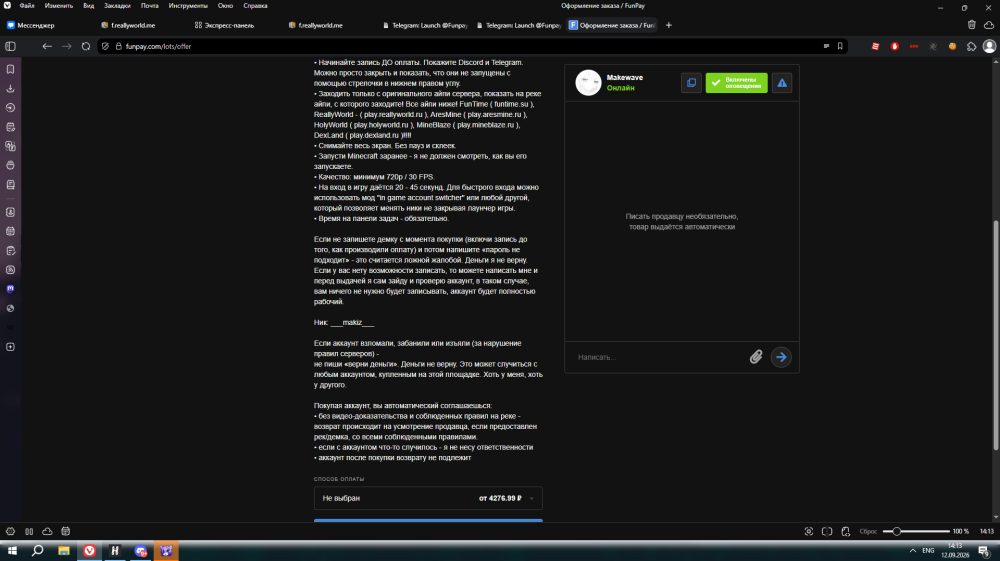Bookmark this page from the address bar
Viewport: 1000px width, 561px height.
click(x=840, y=47)
